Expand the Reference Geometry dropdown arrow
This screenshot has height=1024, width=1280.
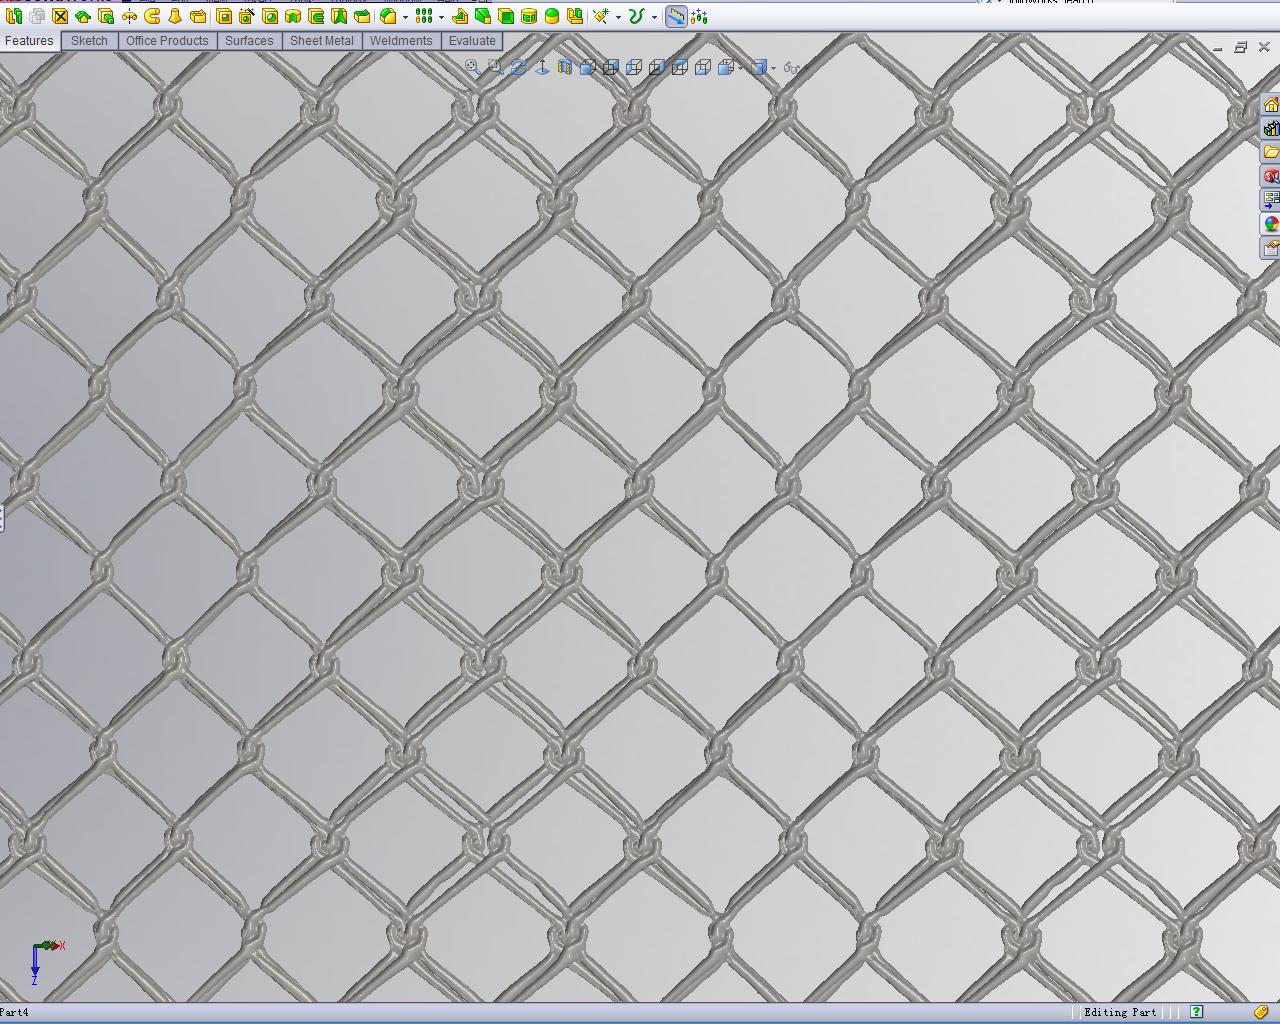tap(618, 17)
